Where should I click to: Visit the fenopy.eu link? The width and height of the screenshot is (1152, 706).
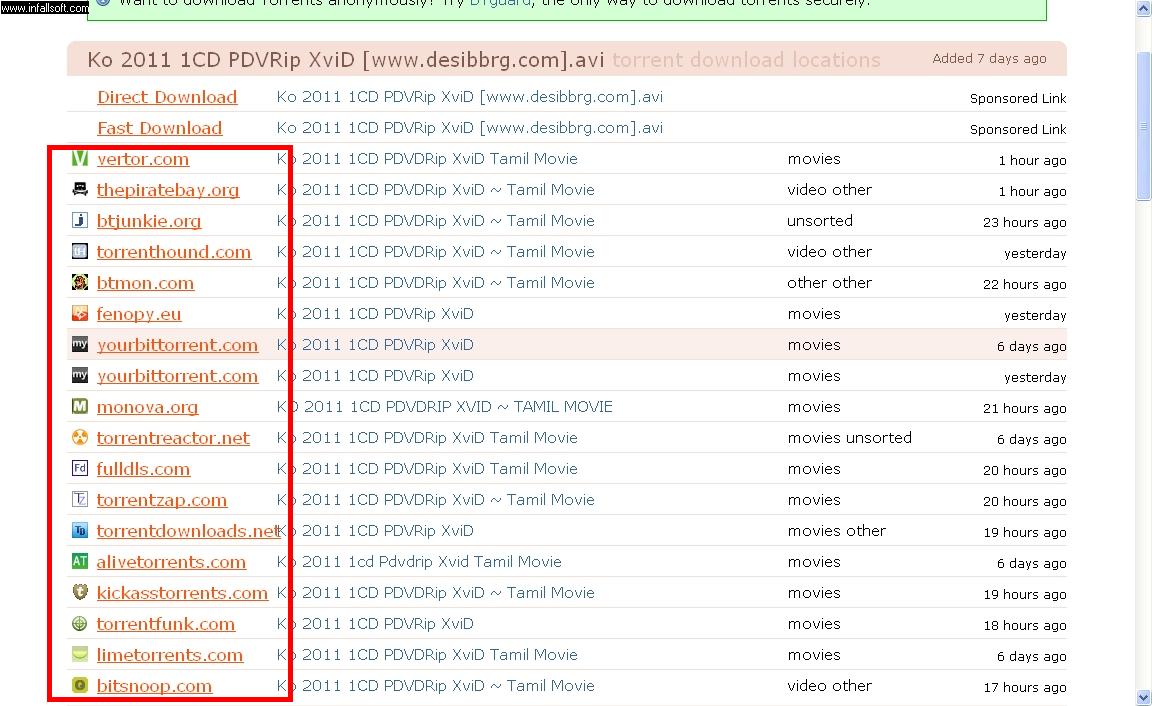pyautogui.click(x=138, y=314)
